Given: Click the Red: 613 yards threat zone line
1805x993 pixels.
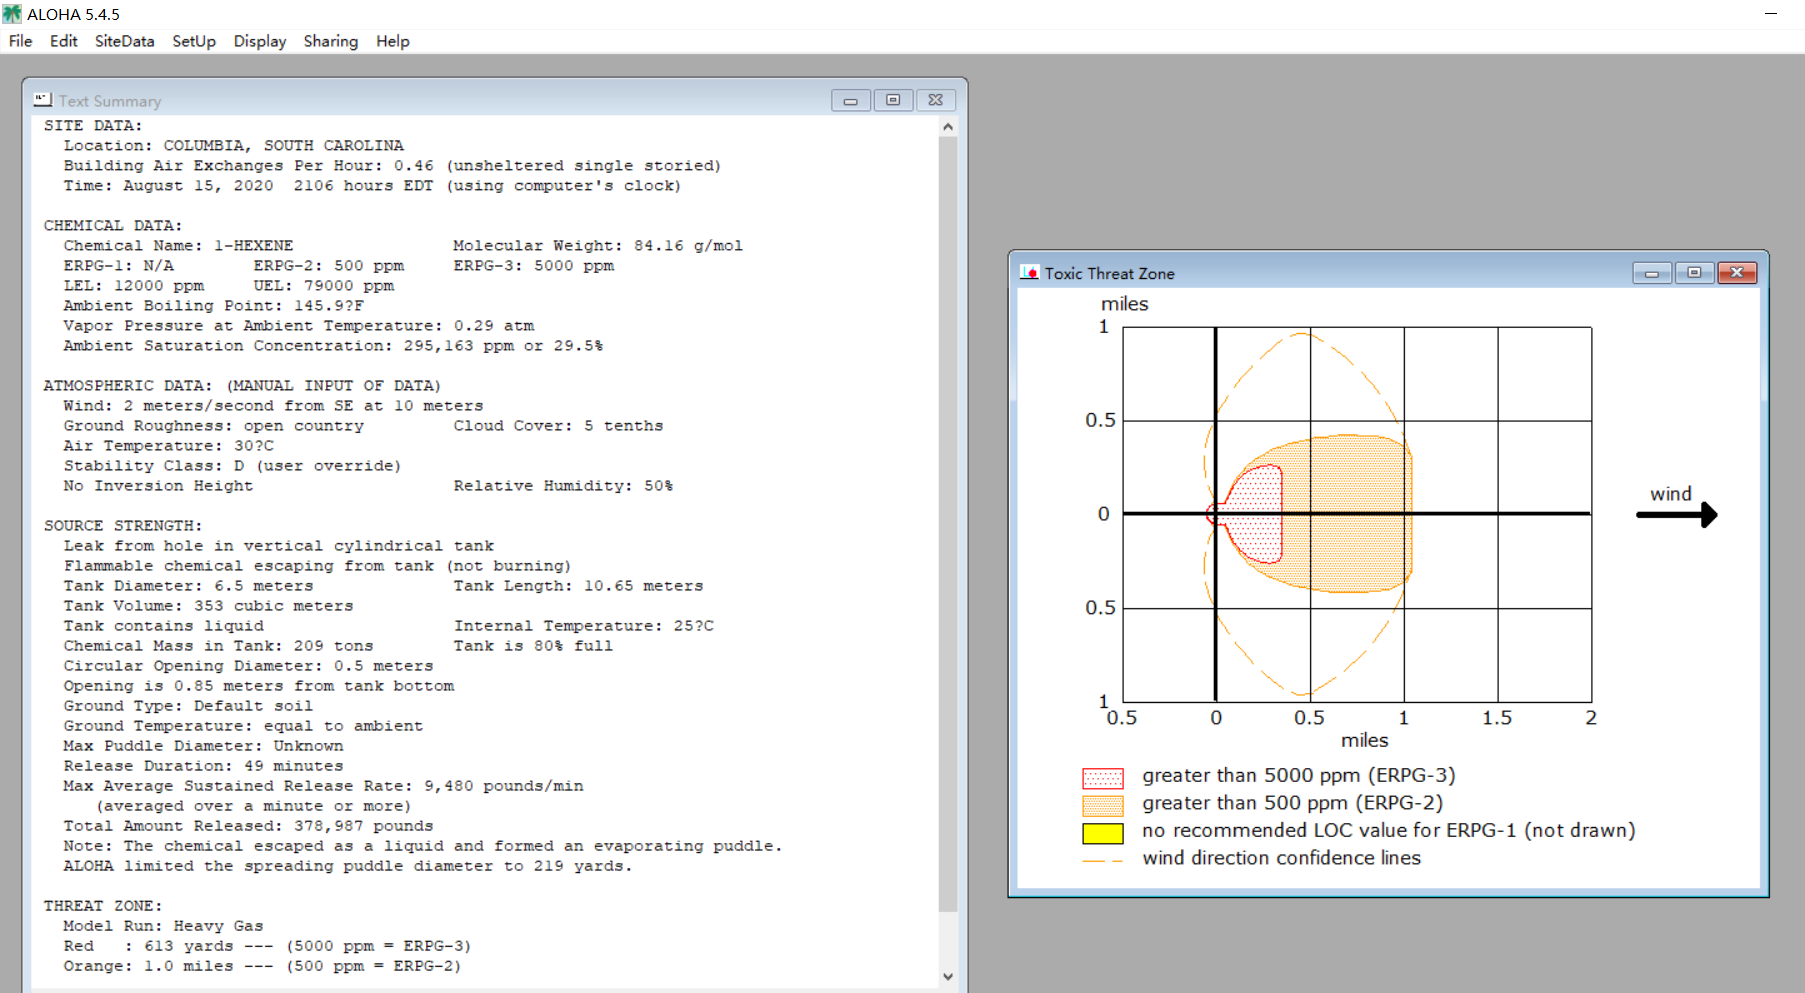Looking at the screenshot, I should 267,946.
